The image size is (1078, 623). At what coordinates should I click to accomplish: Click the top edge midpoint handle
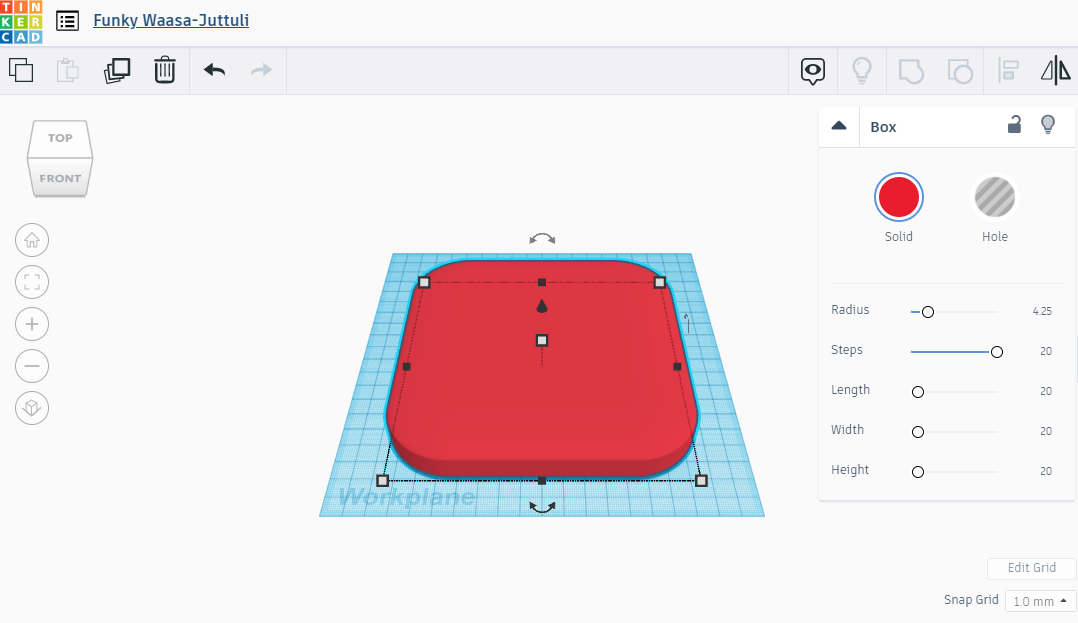point(542,283)
